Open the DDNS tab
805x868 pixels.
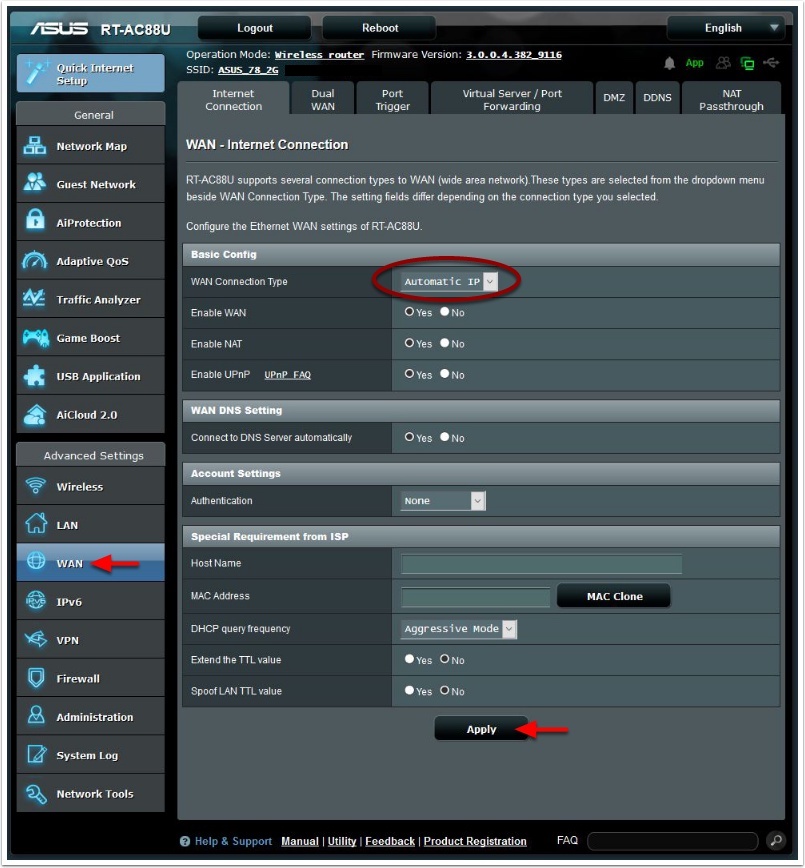[x=657, y=98]
